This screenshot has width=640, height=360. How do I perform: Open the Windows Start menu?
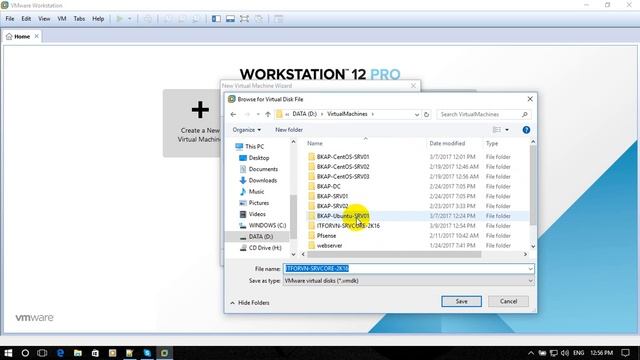[x=8, y=353]
